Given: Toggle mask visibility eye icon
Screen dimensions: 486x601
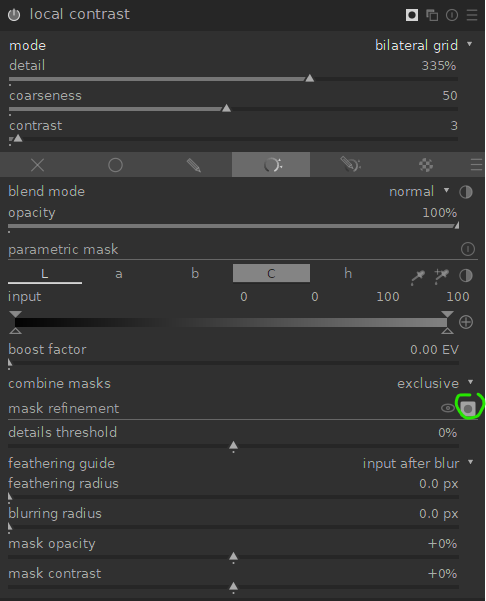Looking at the screenshot, I should point(447,408).
